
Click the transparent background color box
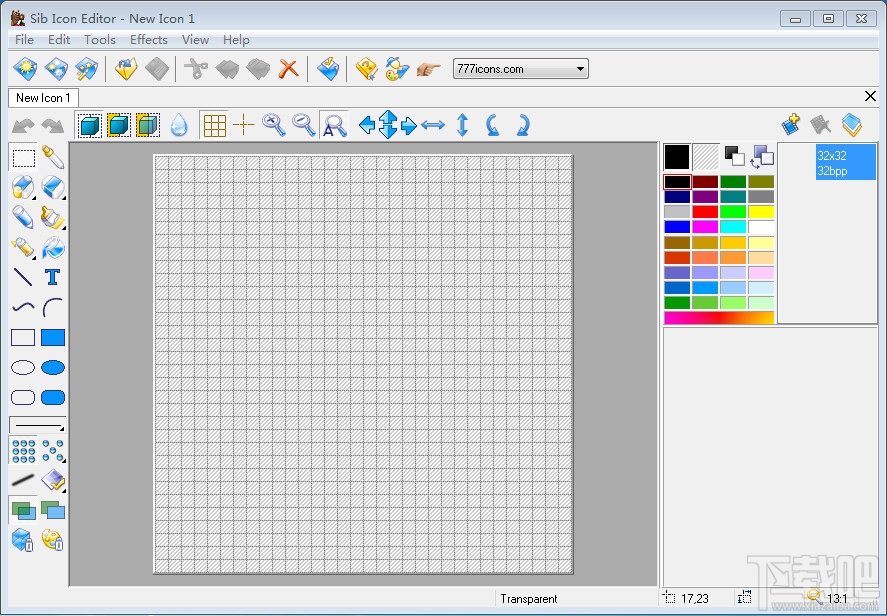pyautogui.click(x=705, y=157)
